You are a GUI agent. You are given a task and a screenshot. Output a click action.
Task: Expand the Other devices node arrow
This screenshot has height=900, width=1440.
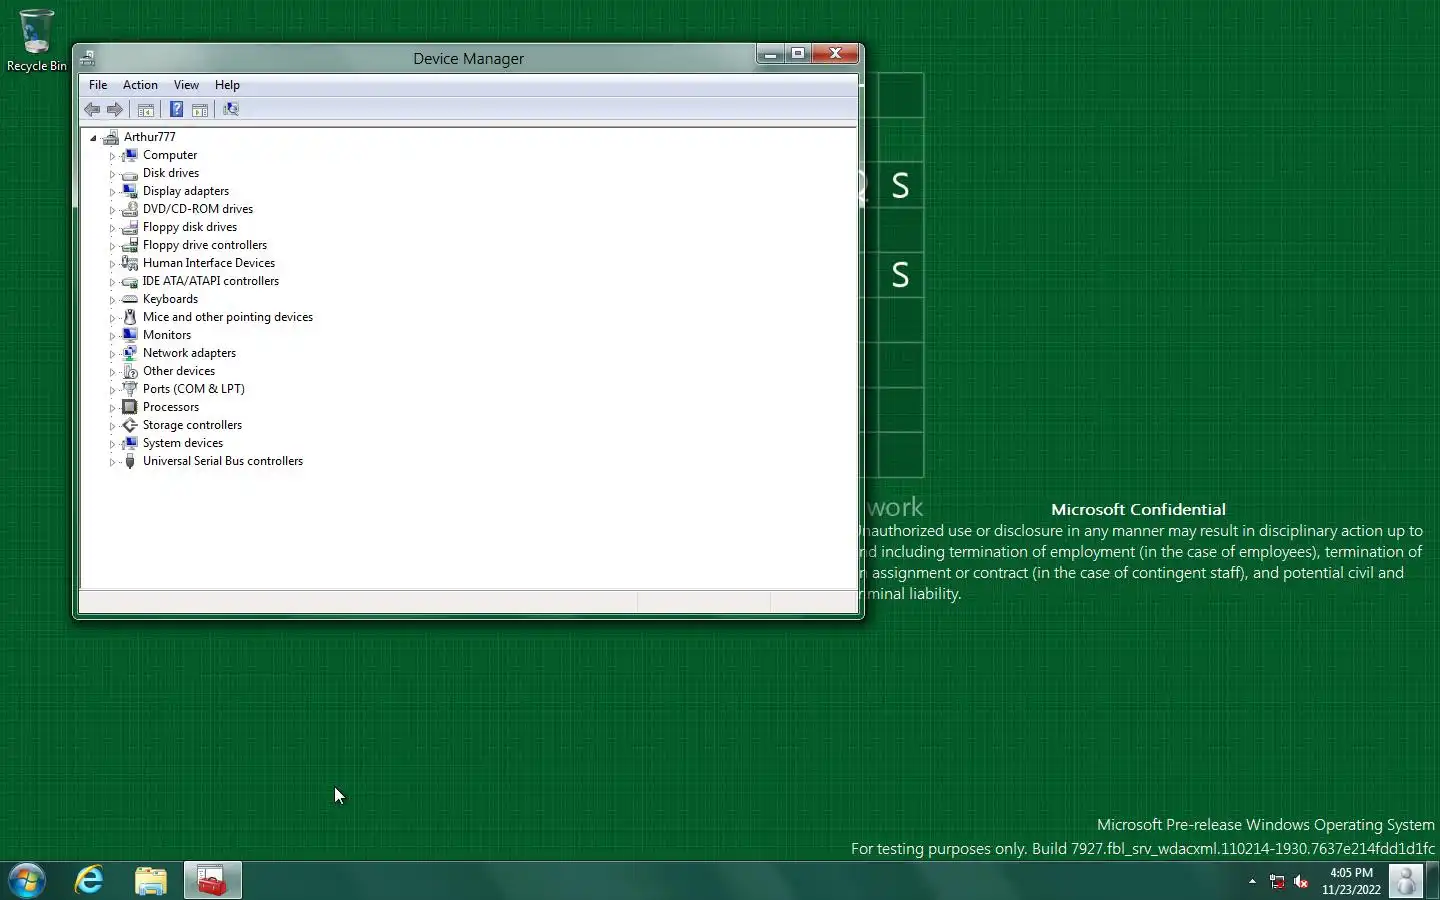click(x=112, y=372)
